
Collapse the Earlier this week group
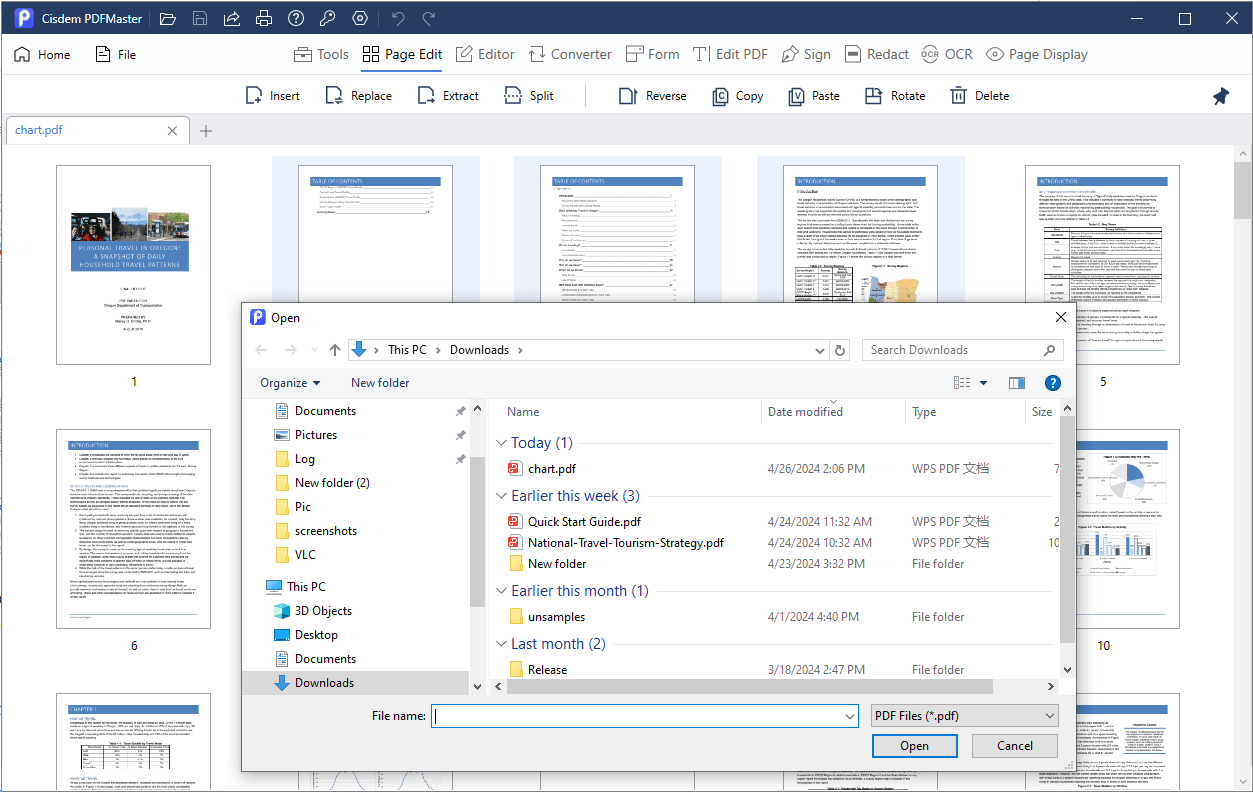click(502, 496)
